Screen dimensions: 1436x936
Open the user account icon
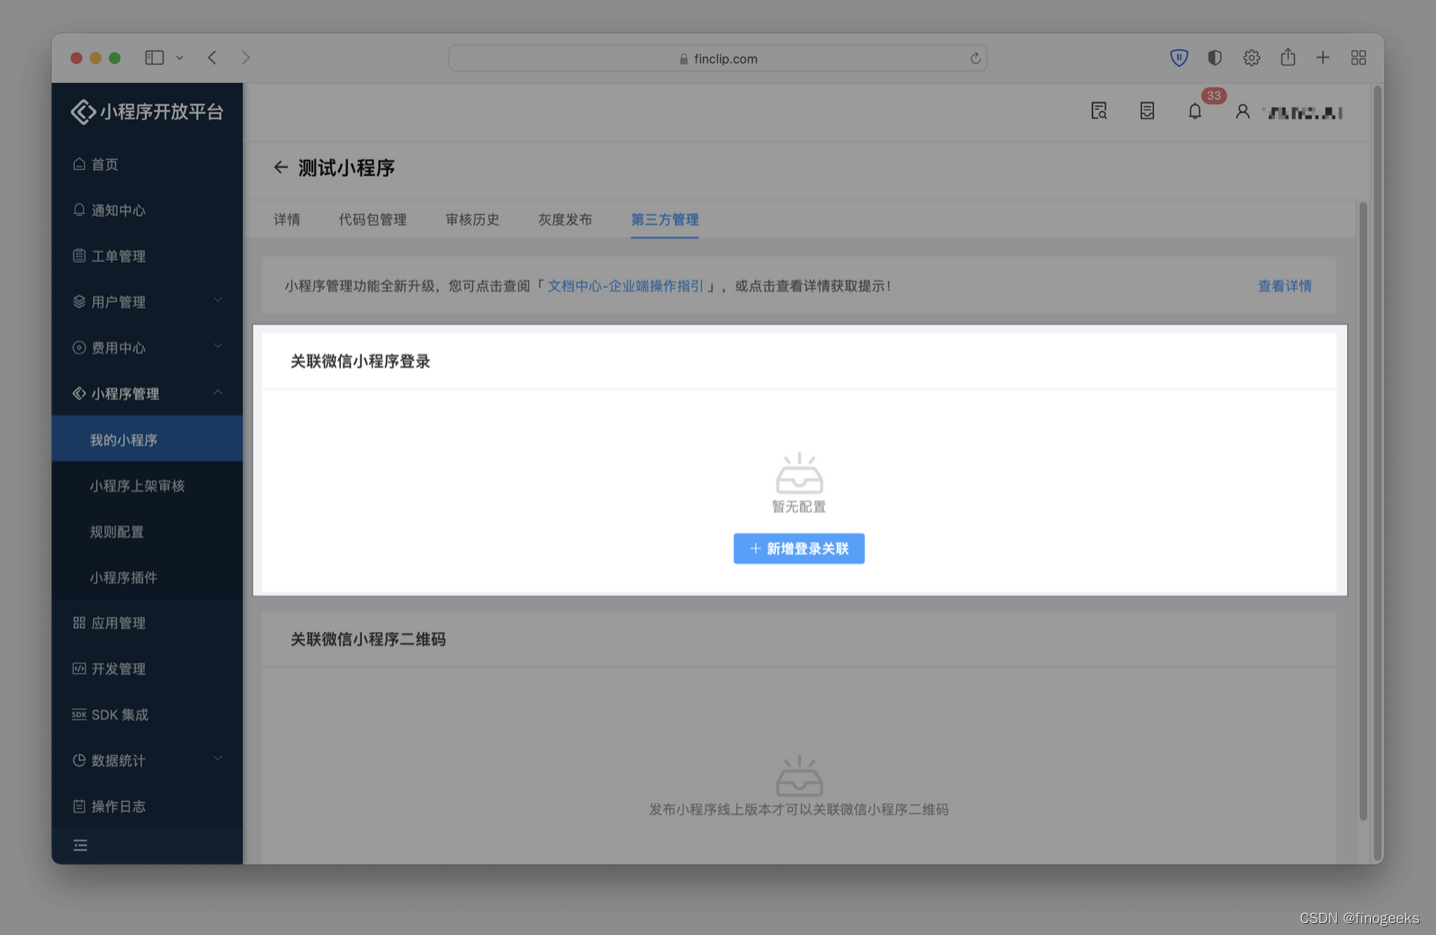[x=1242, y=111]
